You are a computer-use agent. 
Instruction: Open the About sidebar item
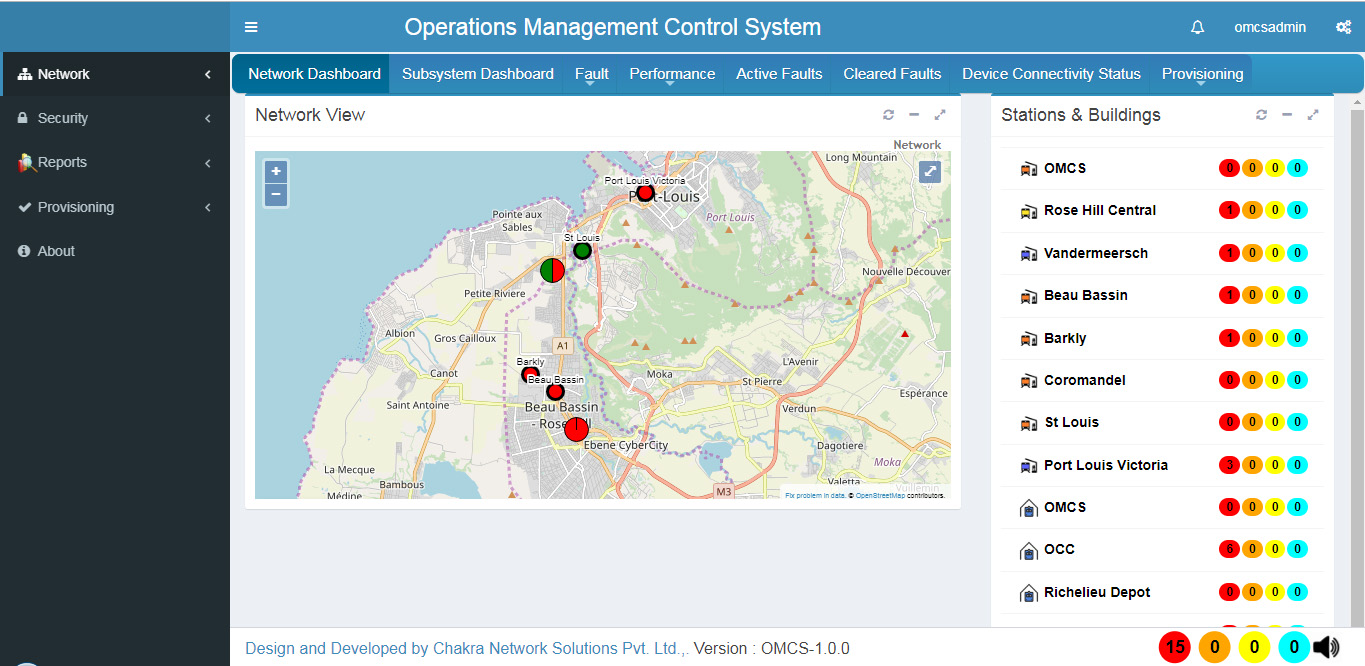pyautogui.click(x=116, y=251)
